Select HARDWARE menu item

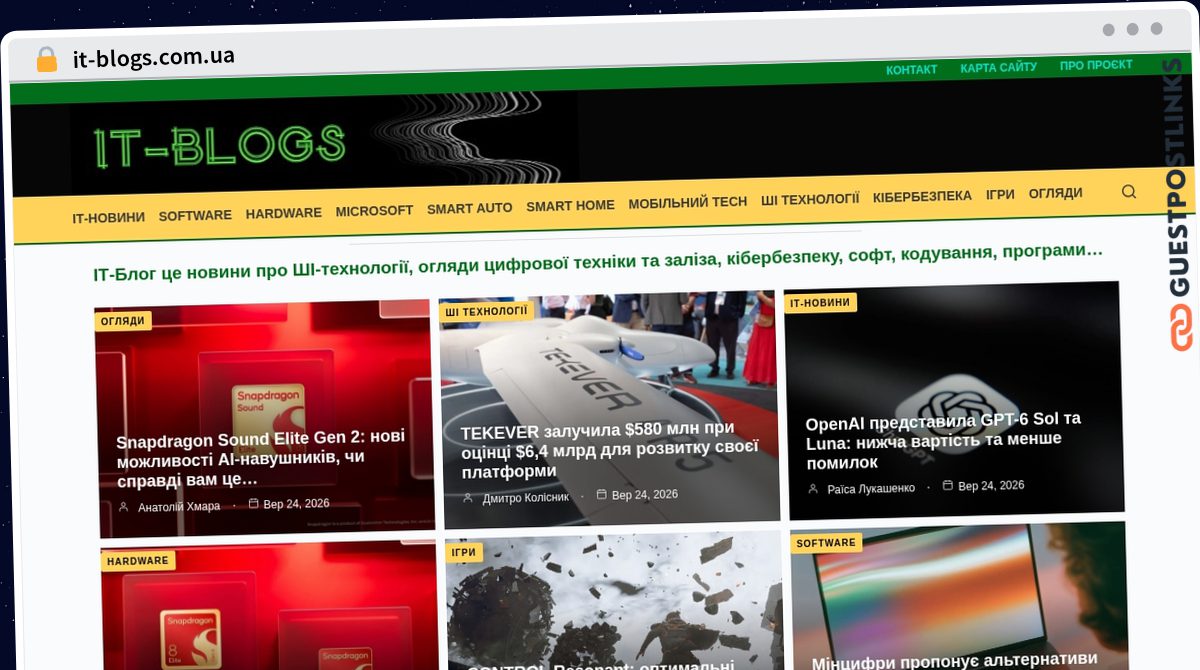click(284, 213)
